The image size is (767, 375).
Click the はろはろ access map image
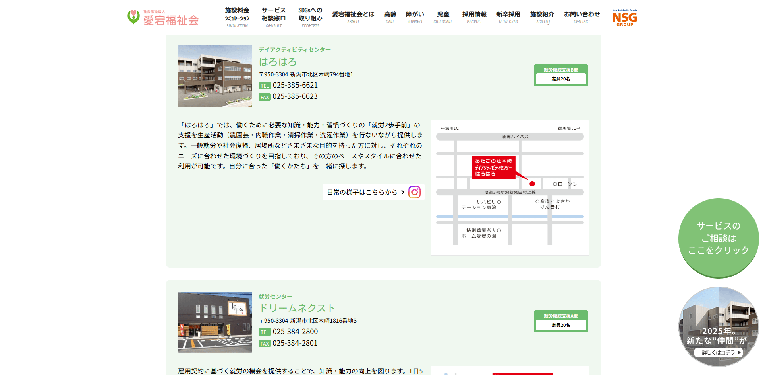click(x=510, y=187)
